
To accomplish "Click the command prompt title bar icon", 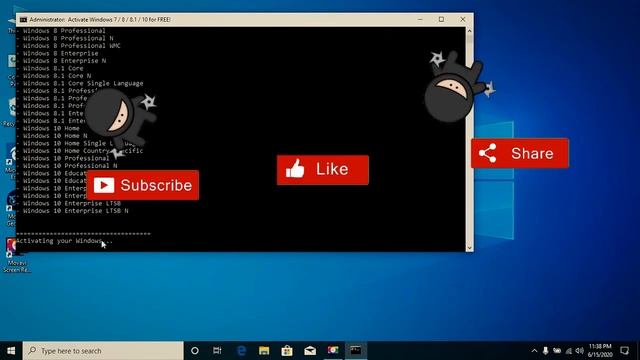I will 24,20.
